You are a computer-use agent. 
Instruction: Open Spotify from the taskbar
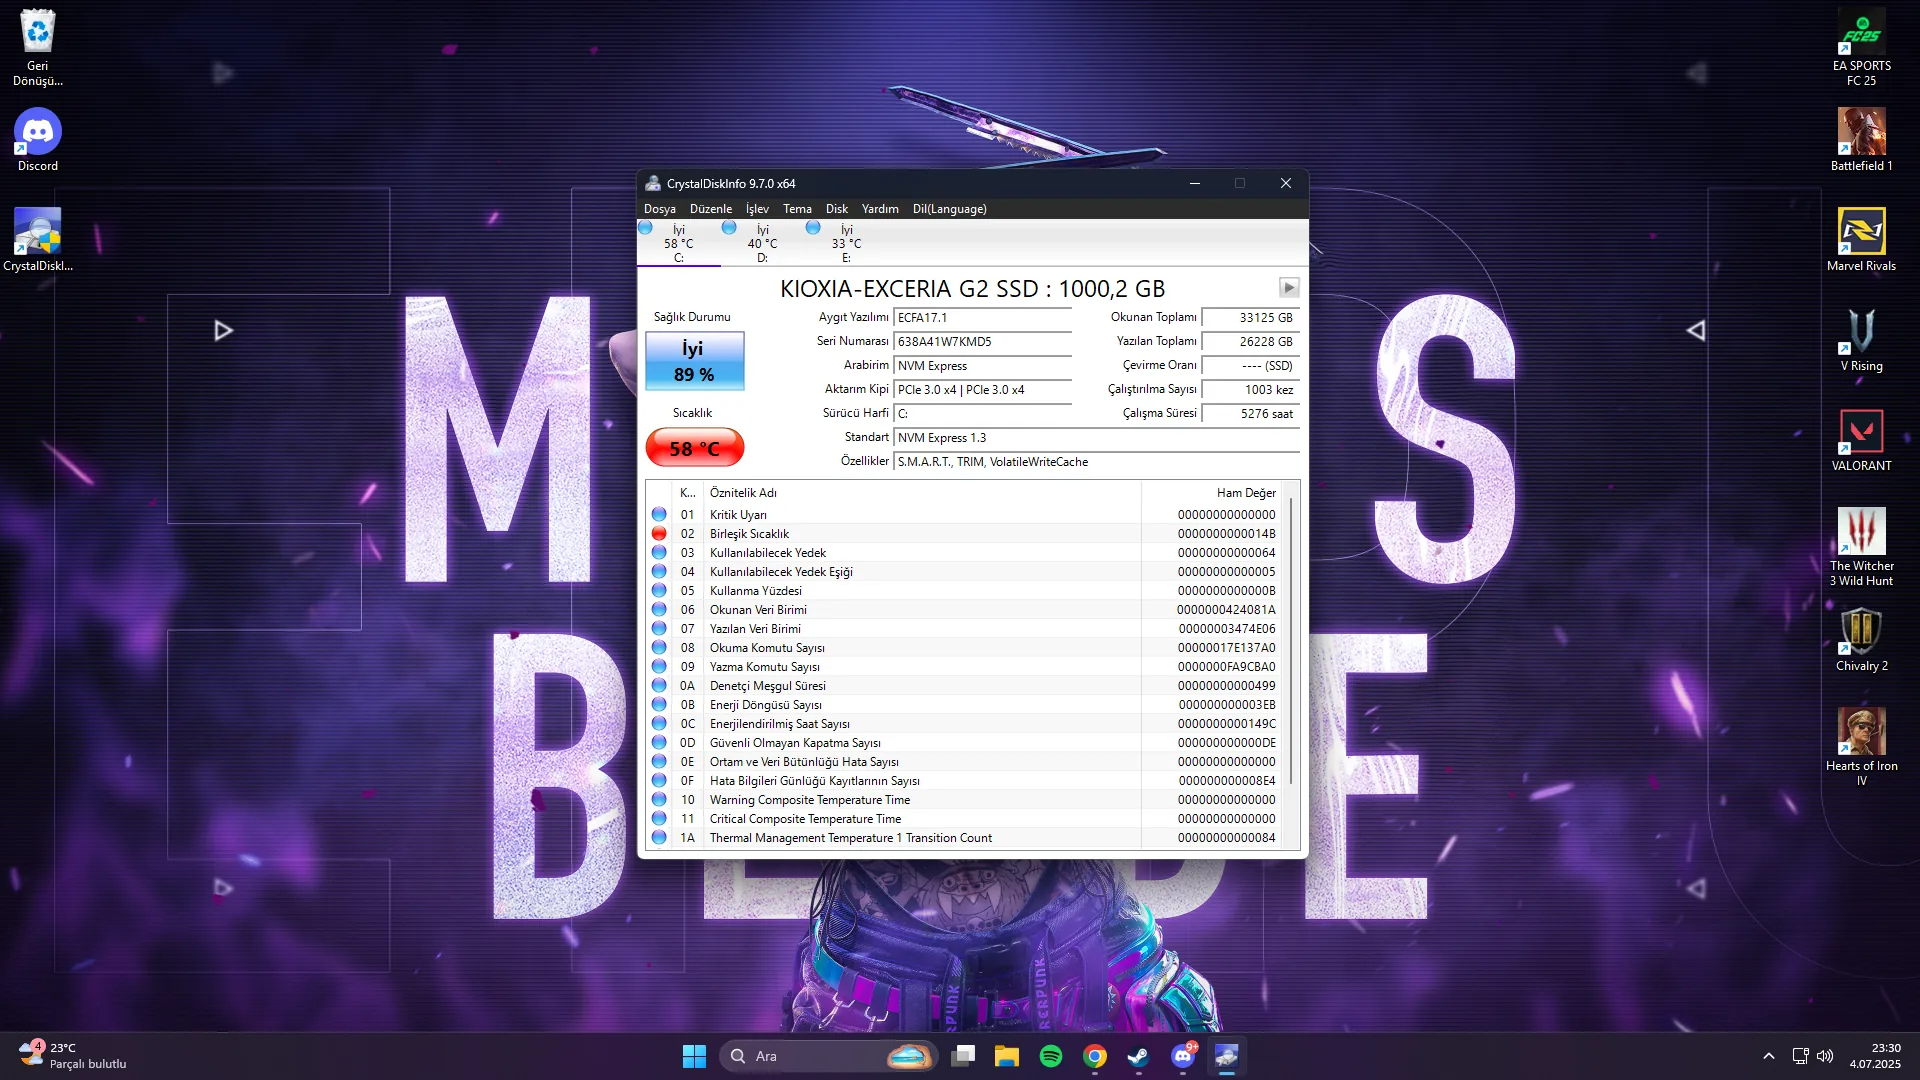(x=1050, y=1056)
